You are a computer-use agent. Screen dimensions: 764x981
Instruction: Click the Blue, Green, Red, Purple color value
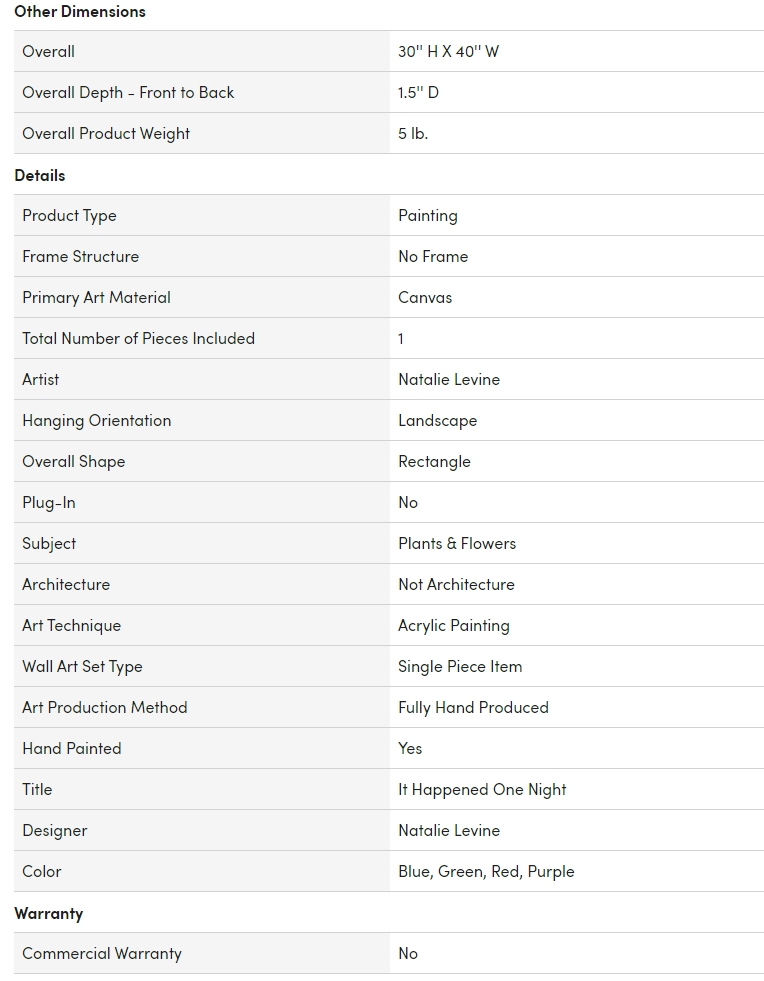tap(486, 872)
